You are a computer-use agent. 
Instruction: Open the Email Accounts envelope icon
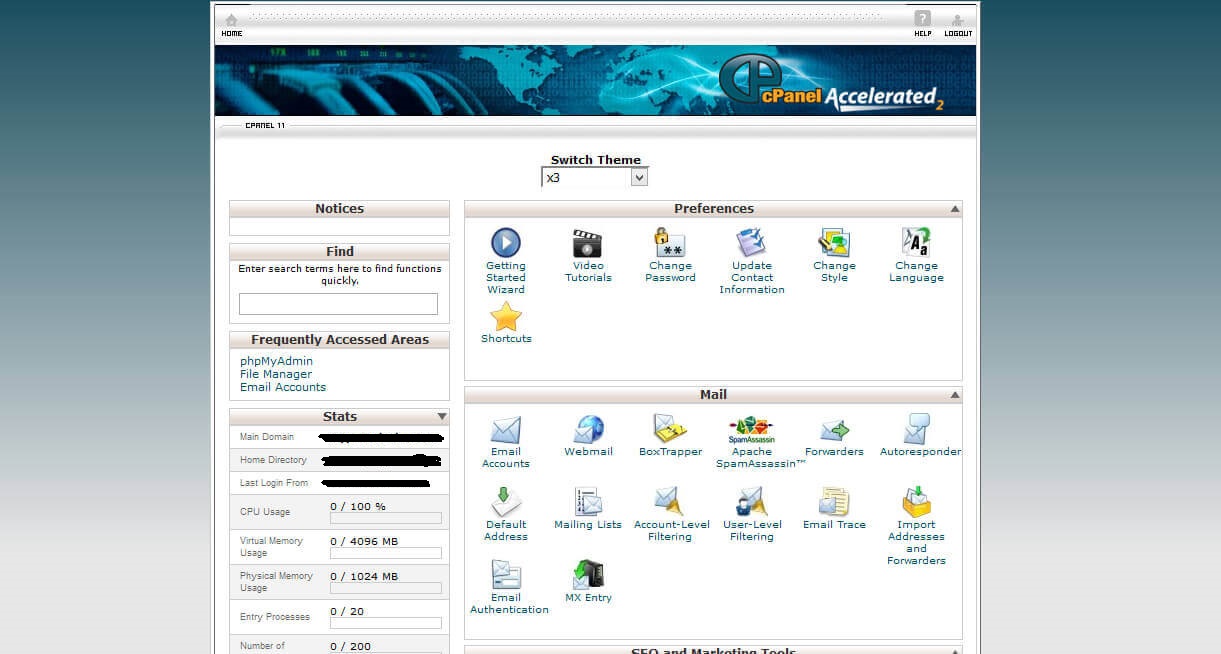pyautogui.click(x=506, y=430)
